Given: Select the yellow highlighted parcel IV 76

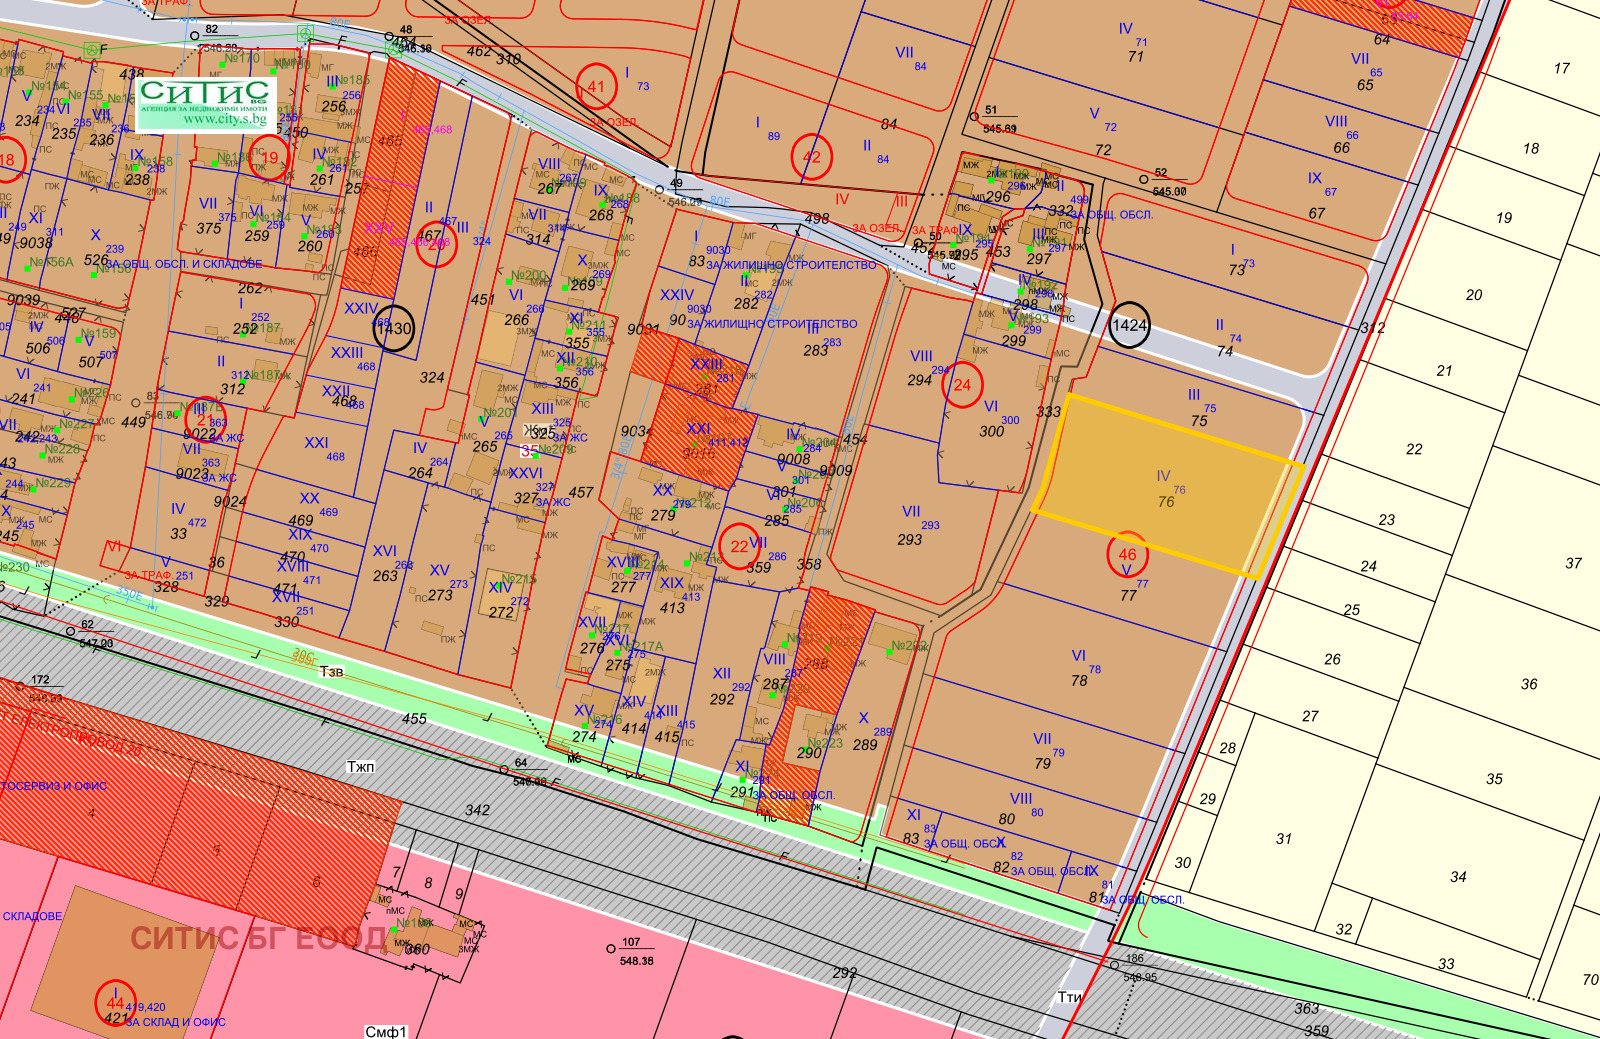Looking at the screenshot, I should (1168, 486).
